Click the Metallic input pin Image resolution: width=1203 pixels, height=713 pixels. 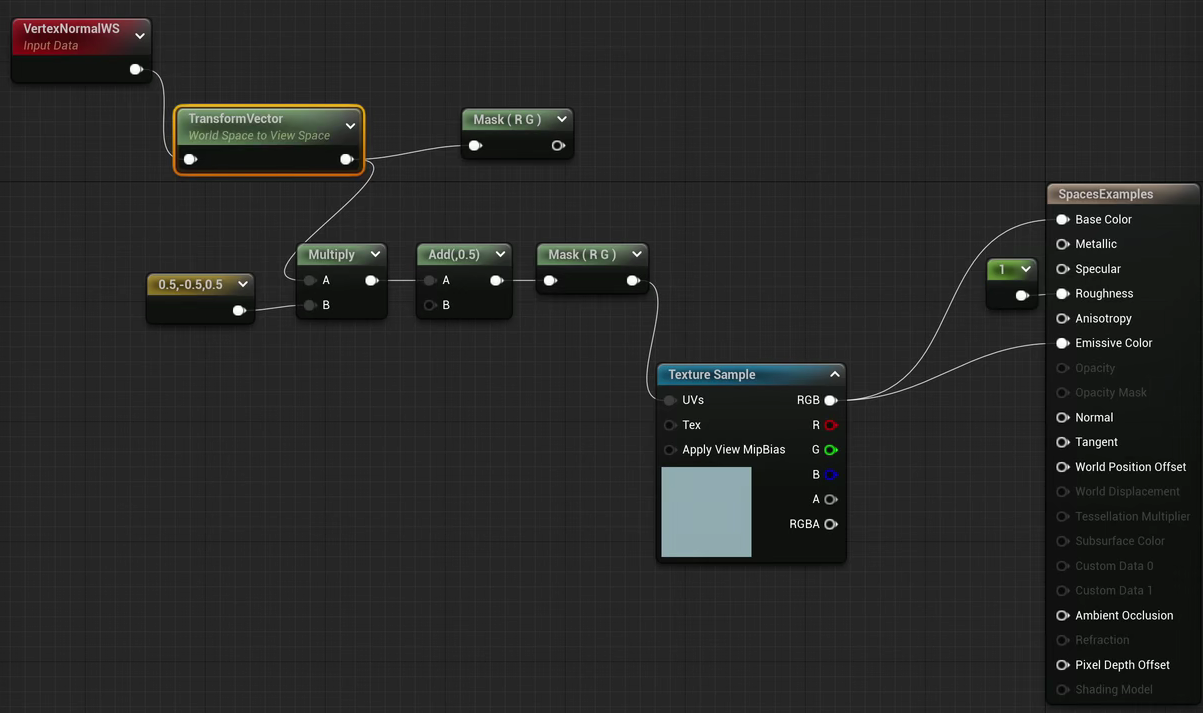1063,244
